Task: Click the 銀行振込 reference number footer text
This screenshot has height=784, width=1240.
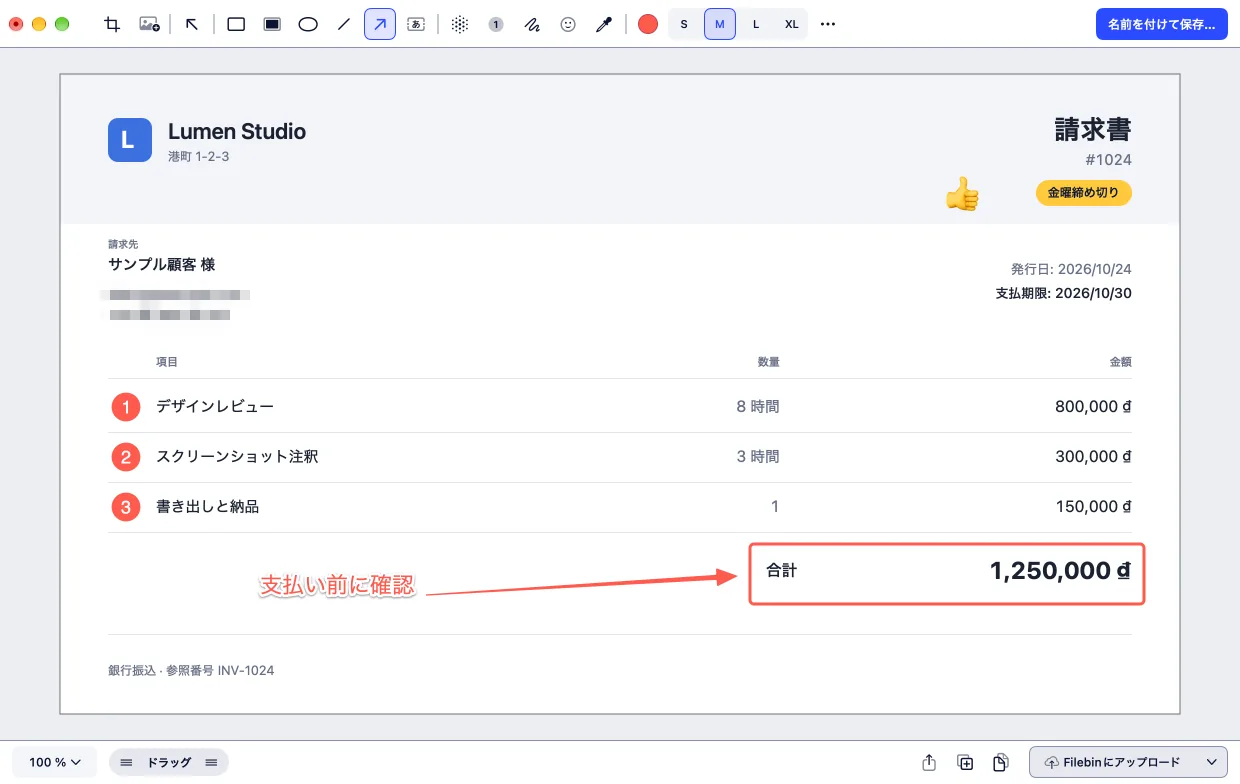Action: [191, 670]
